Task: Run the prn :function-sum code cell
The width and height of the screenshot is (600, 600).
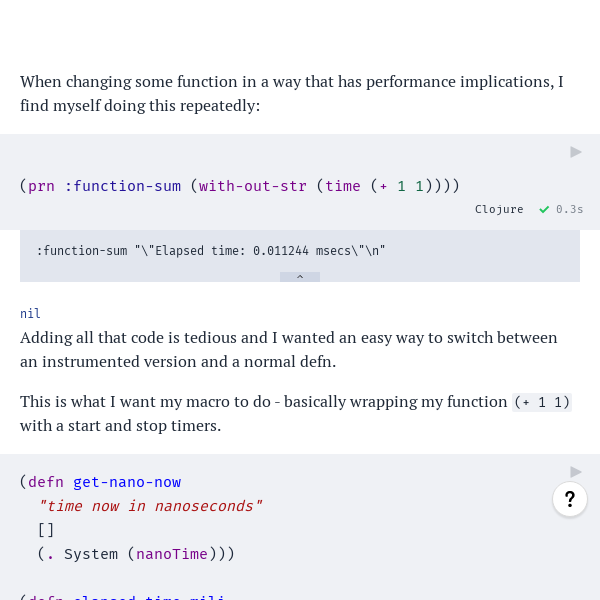Action: [576, 152]
